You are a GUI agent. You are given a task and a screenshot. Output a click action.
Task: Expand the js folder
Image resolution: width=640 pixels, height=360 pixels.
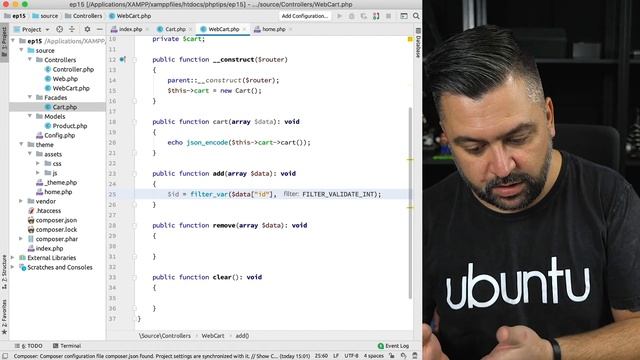[x=38, y=173]
